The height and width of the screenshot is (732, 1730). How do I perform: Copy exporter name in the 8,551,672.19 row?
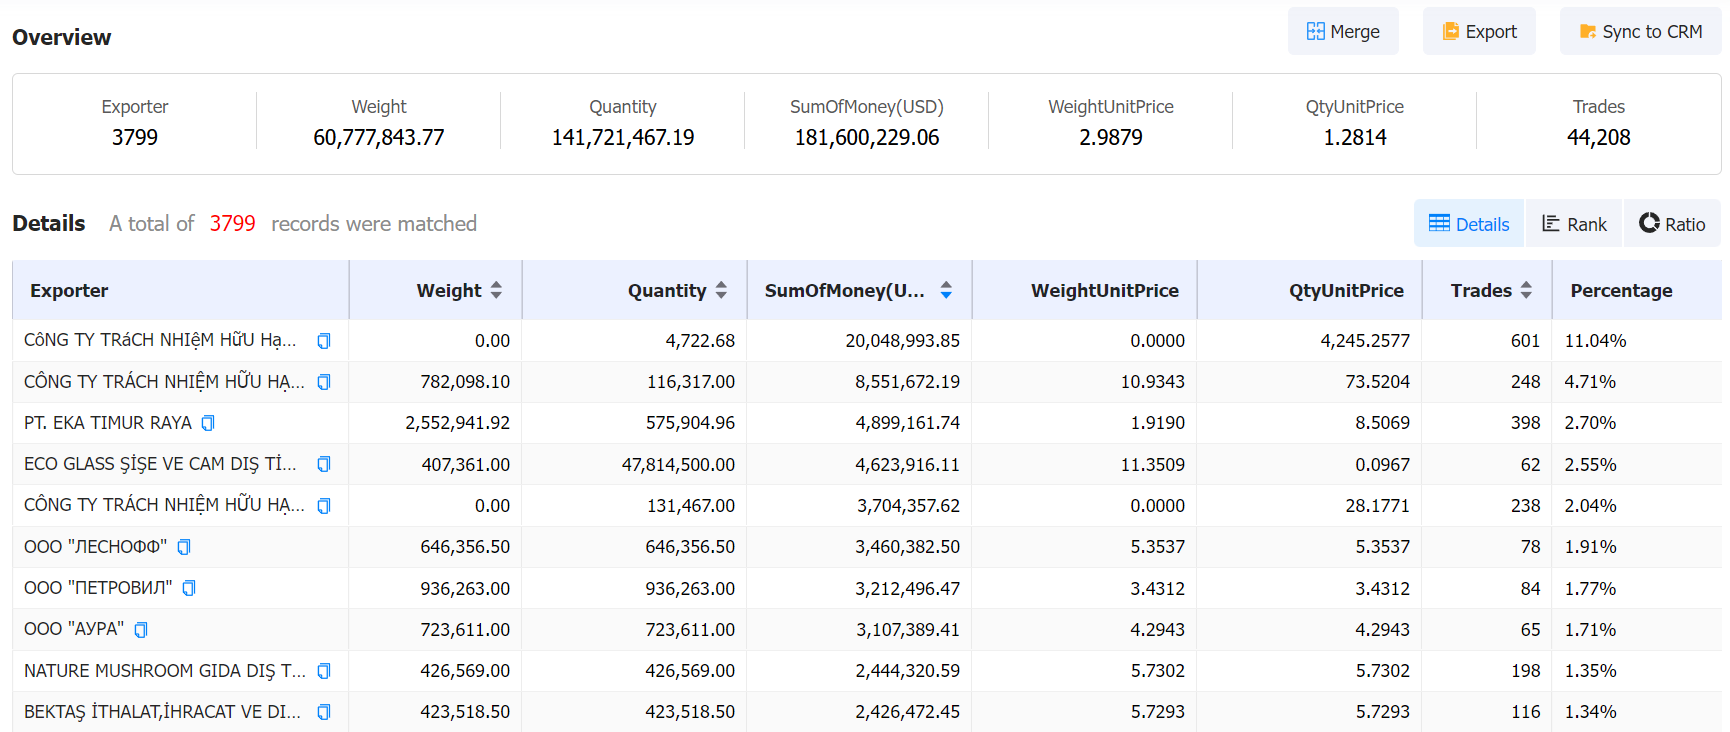pyautogui.click(x=324, y=382)
